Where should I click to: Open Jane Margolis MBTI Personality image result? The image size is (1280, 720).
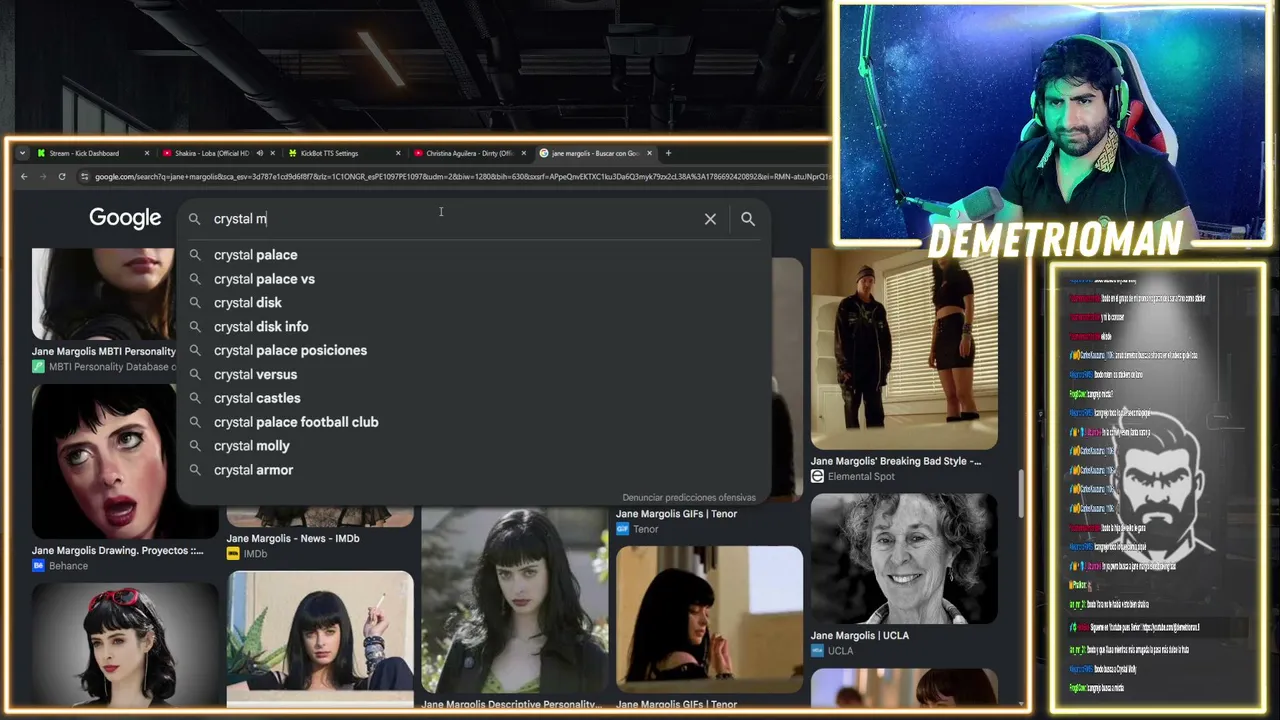pyautogui.click(x=104, y=294)
